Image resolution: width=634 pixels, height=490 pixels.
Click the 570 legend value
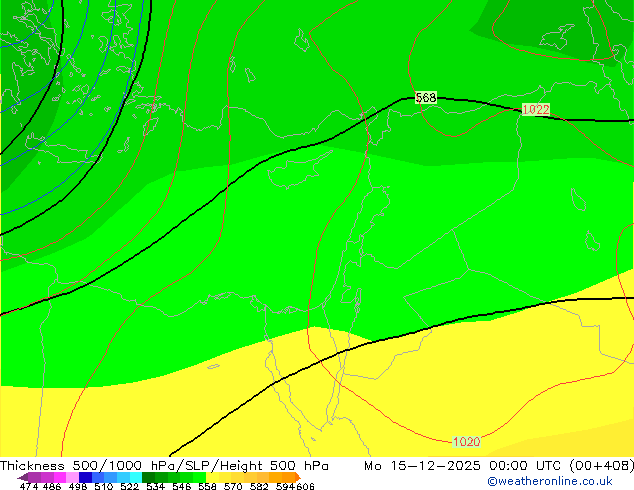point(233,486)
